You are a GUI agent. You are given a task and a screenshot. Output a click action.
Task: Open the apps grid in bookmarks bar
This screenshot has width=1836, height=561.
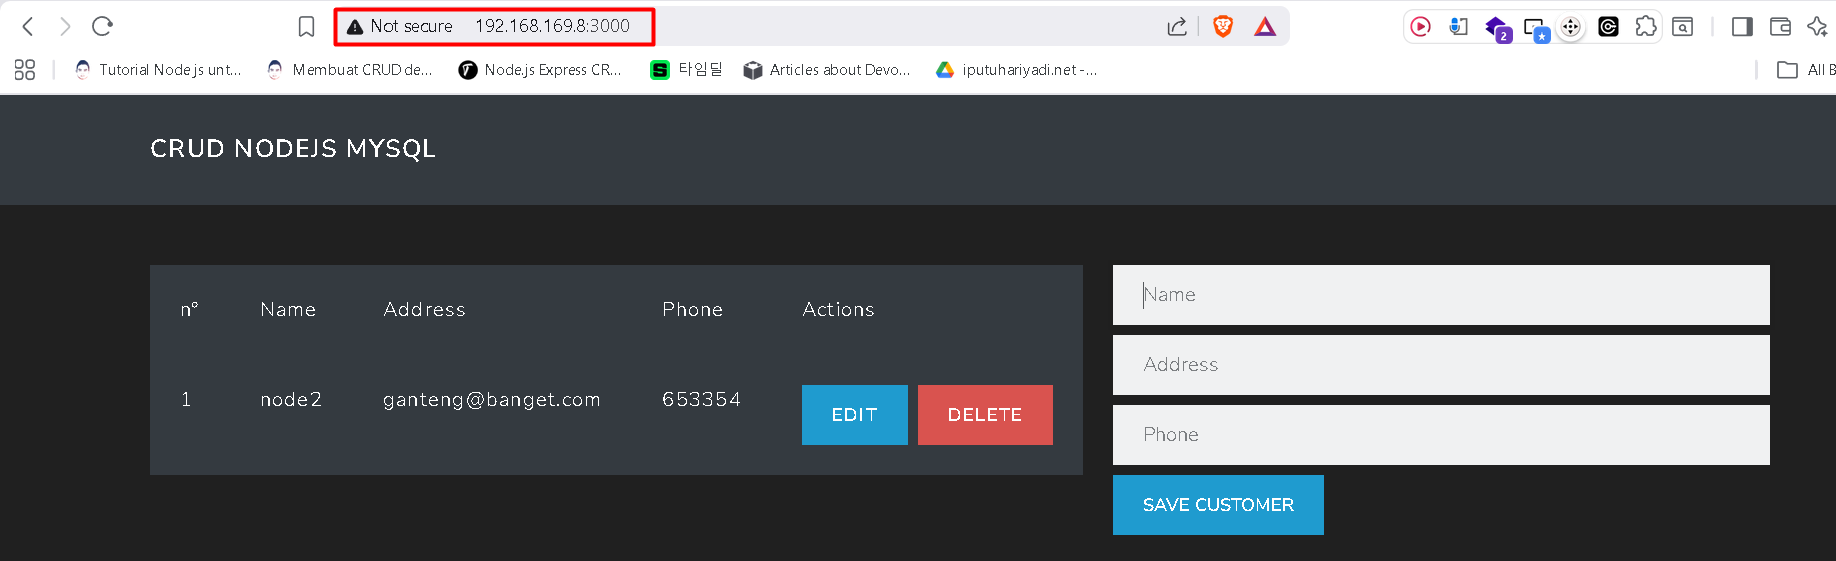pyautogui.click(x=25, y=70)
